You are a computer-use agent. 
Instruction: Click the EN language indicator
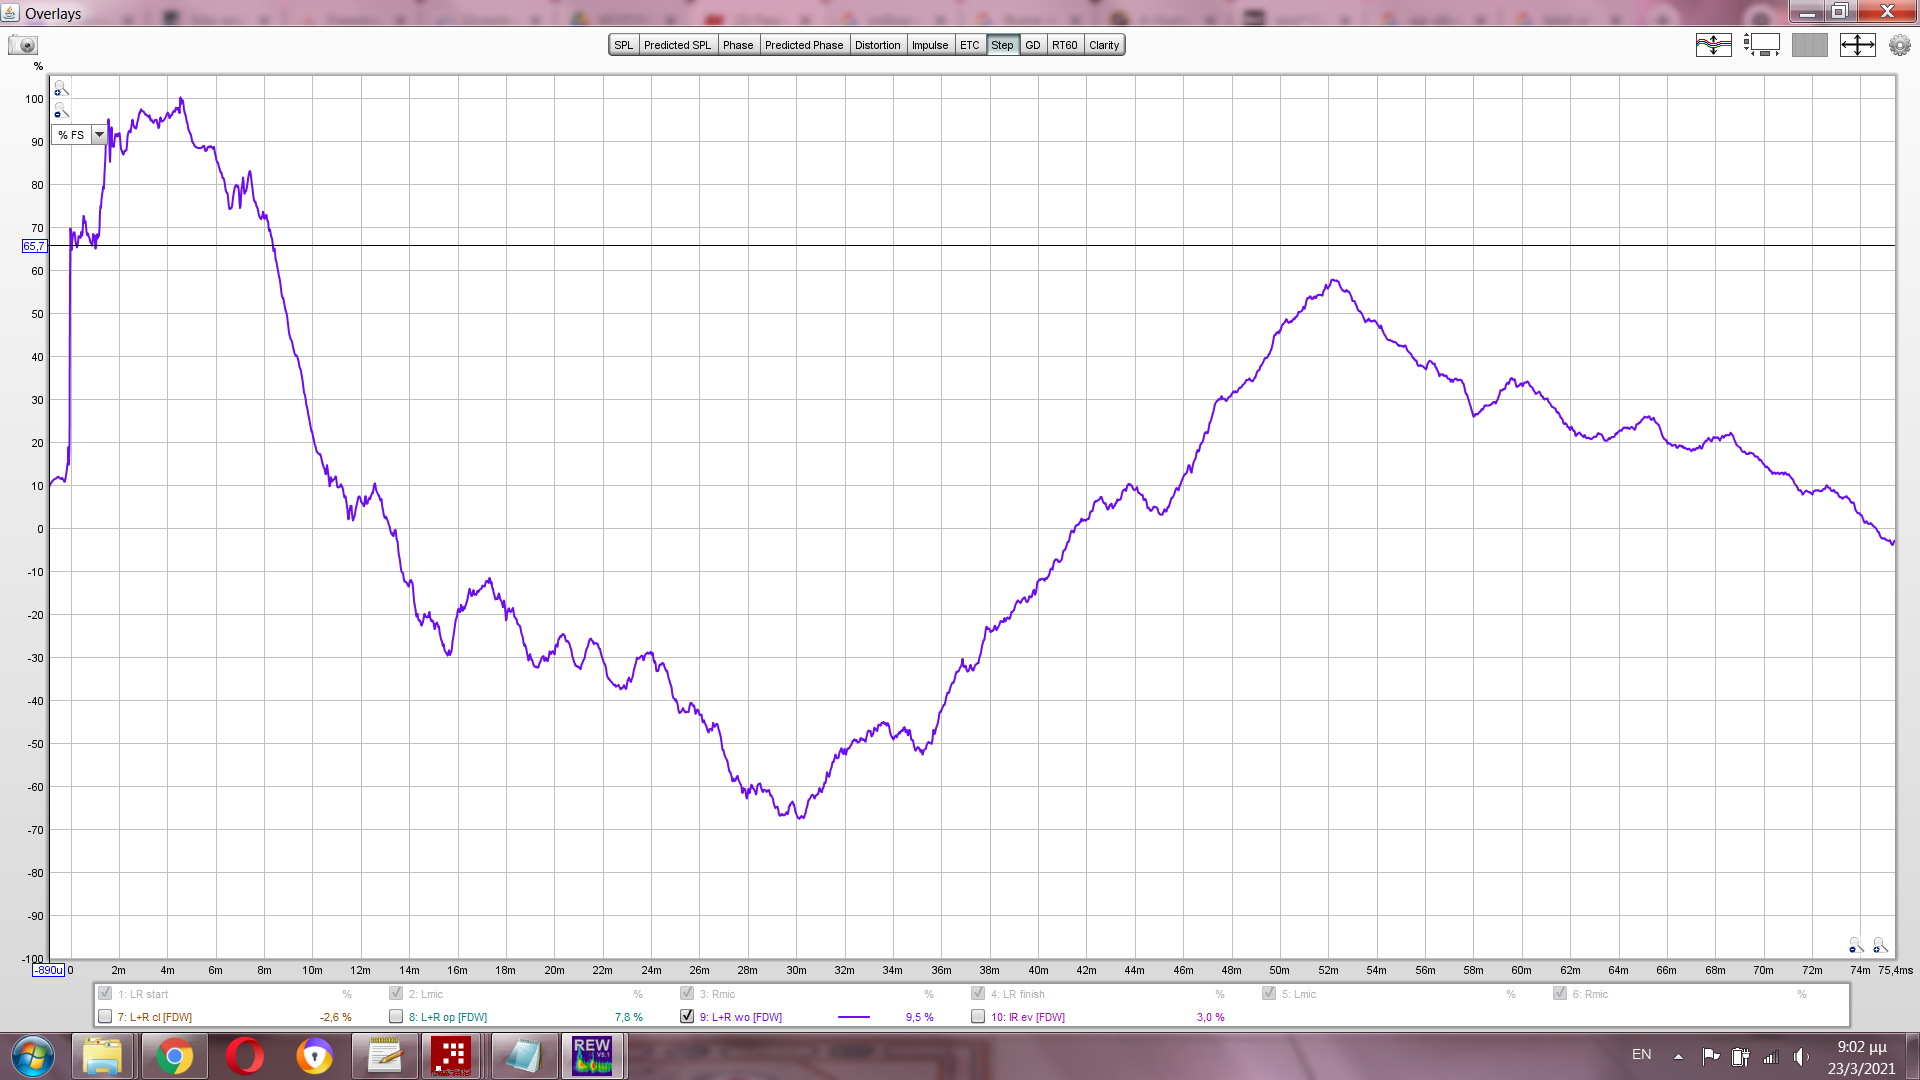pos(1641,1055)
